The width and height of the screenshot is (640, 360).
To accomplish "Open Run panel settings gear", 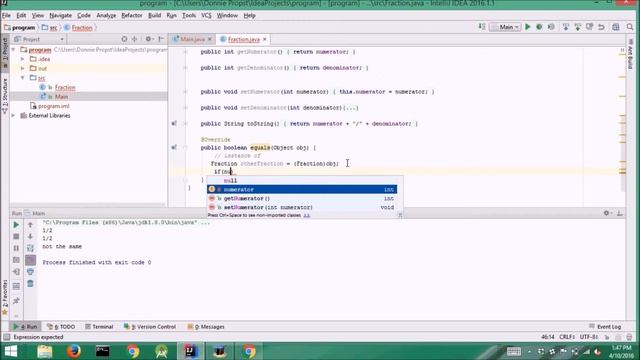I will [607, 213].
